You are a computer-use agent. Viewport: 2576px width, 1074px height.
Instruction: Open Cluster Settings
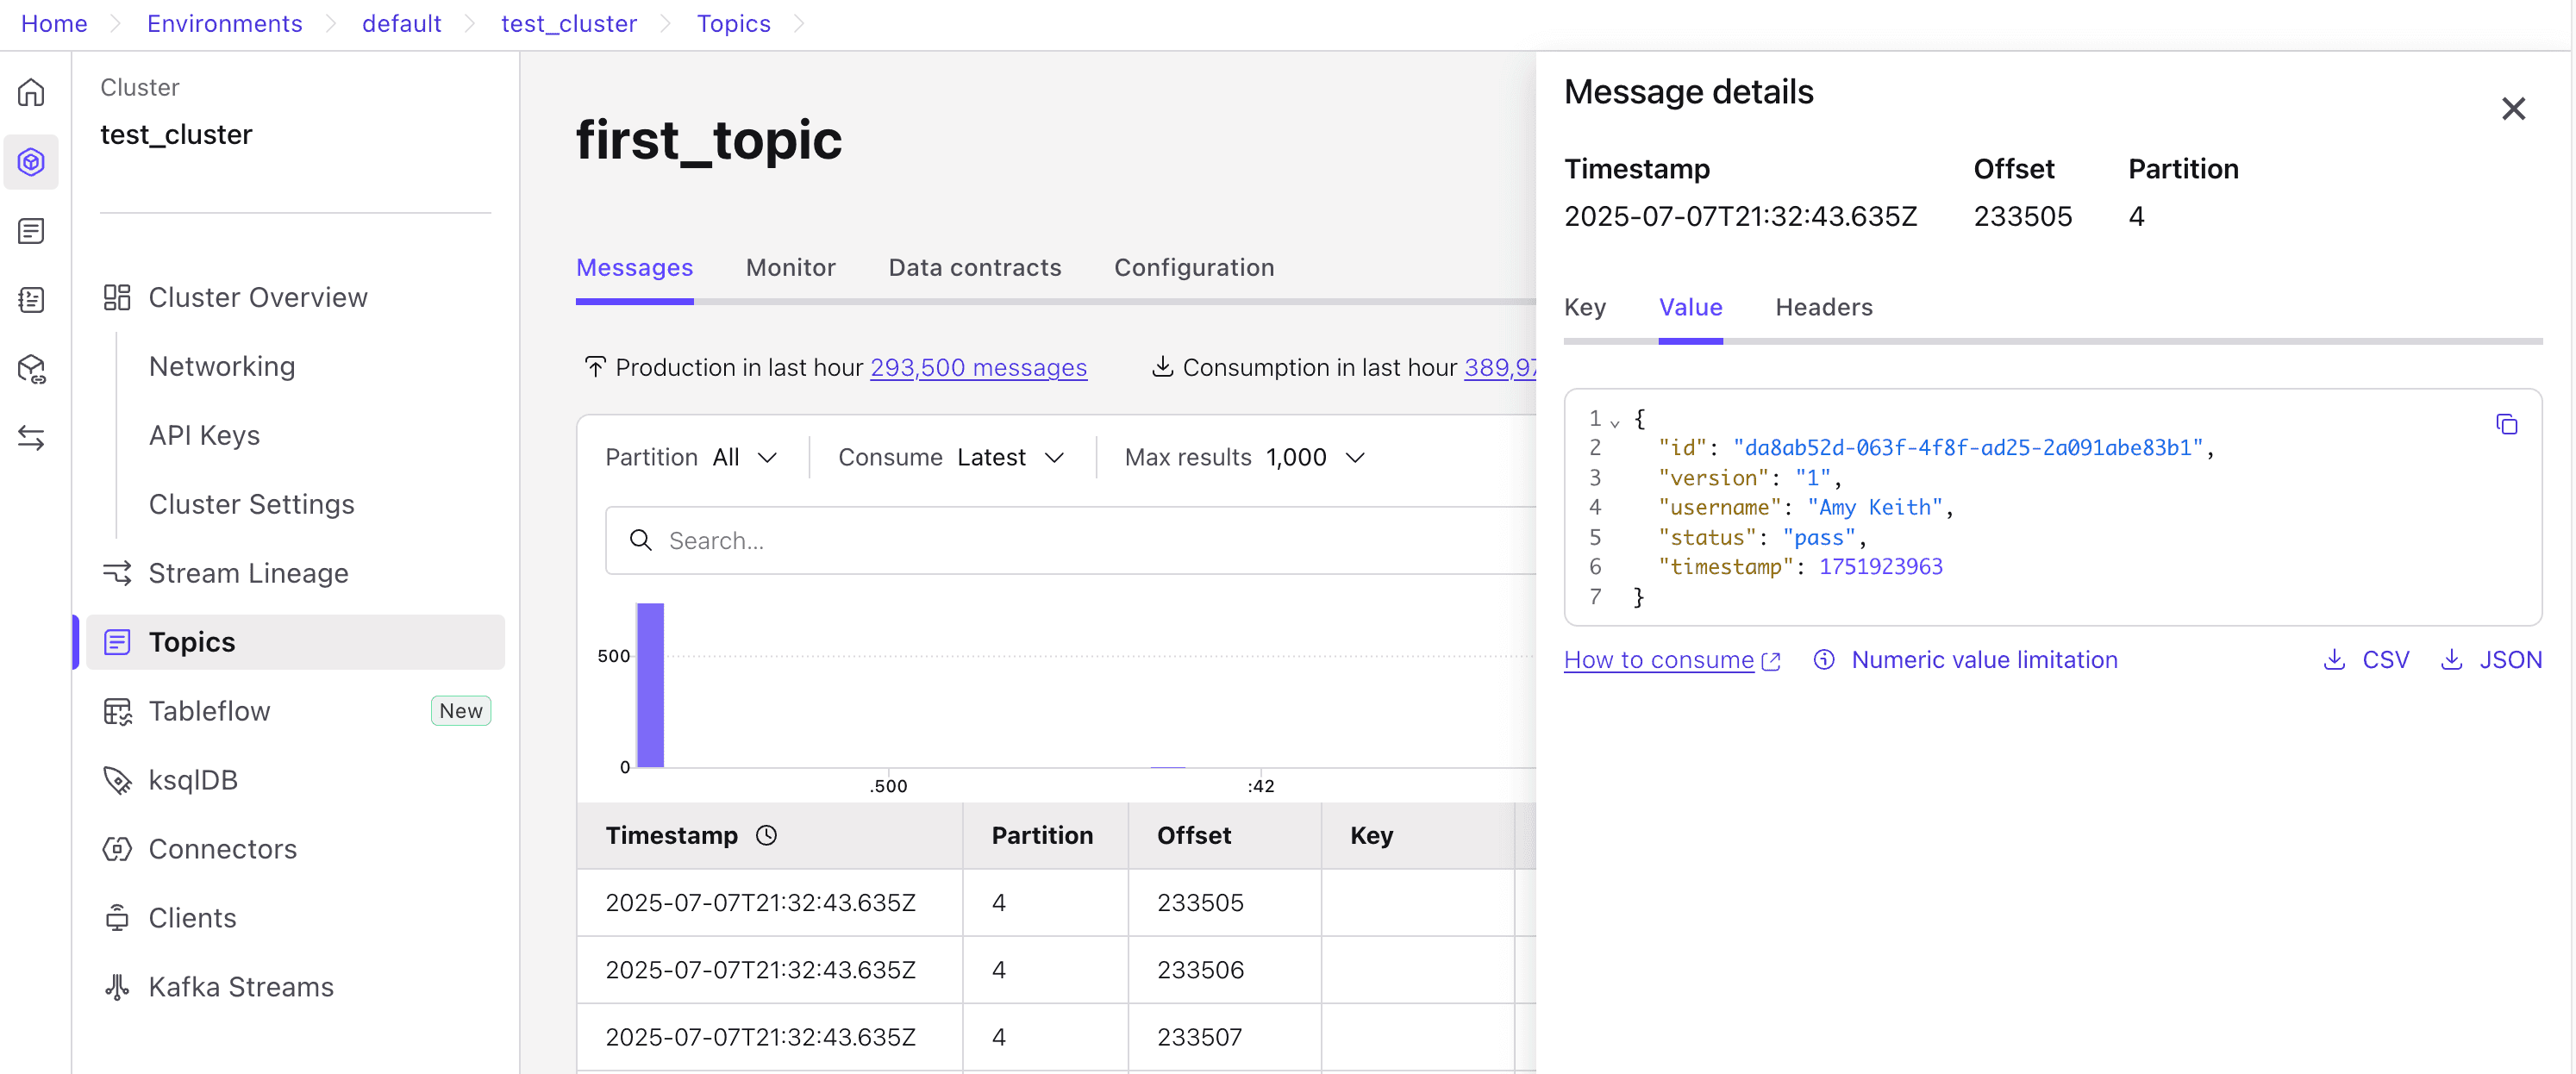coord(251,504)
